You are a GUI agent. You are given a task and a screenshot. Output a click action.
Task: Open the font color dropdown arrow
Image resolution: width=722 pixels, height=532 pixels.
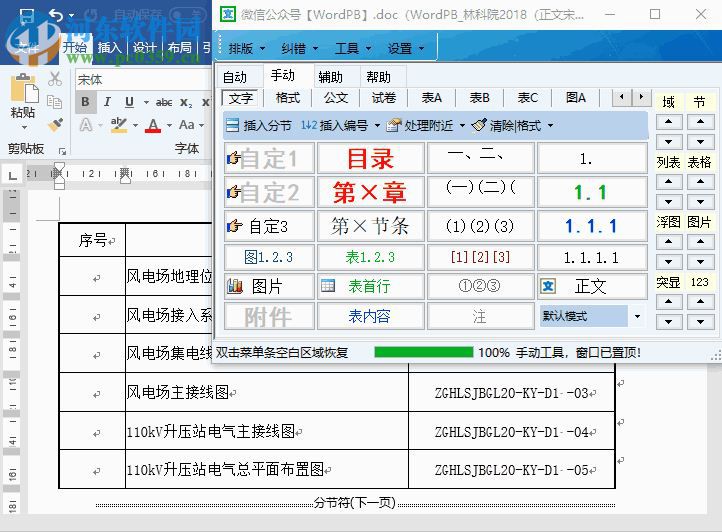point(169,125)
